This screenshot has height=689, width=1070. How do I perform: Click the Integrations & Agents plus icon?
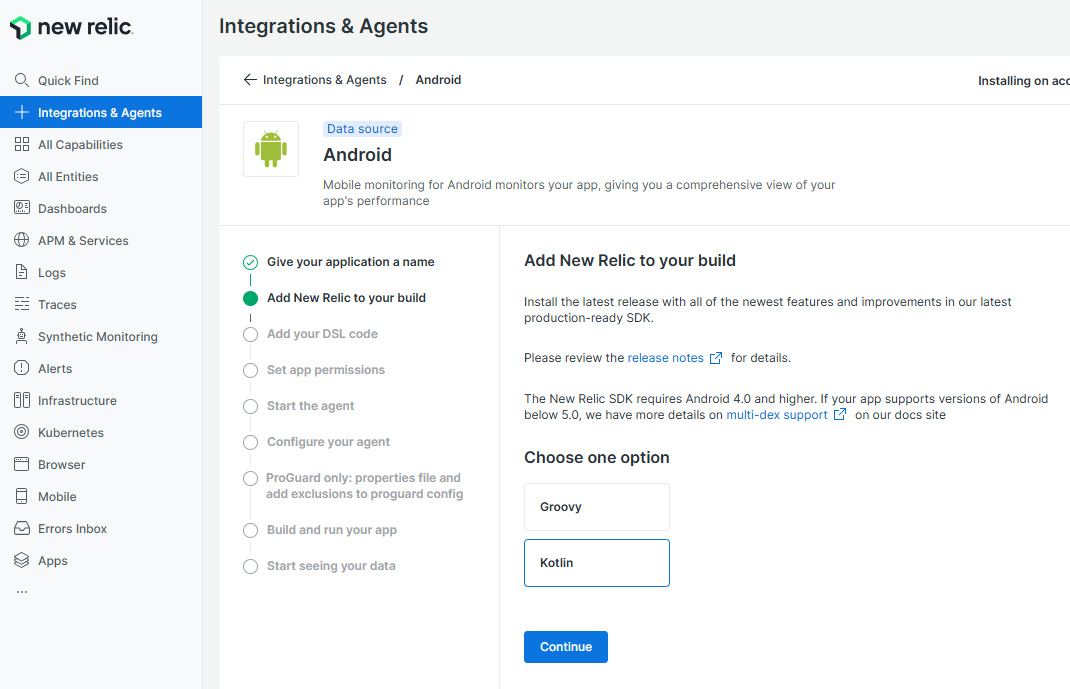[x=22, y=113]
